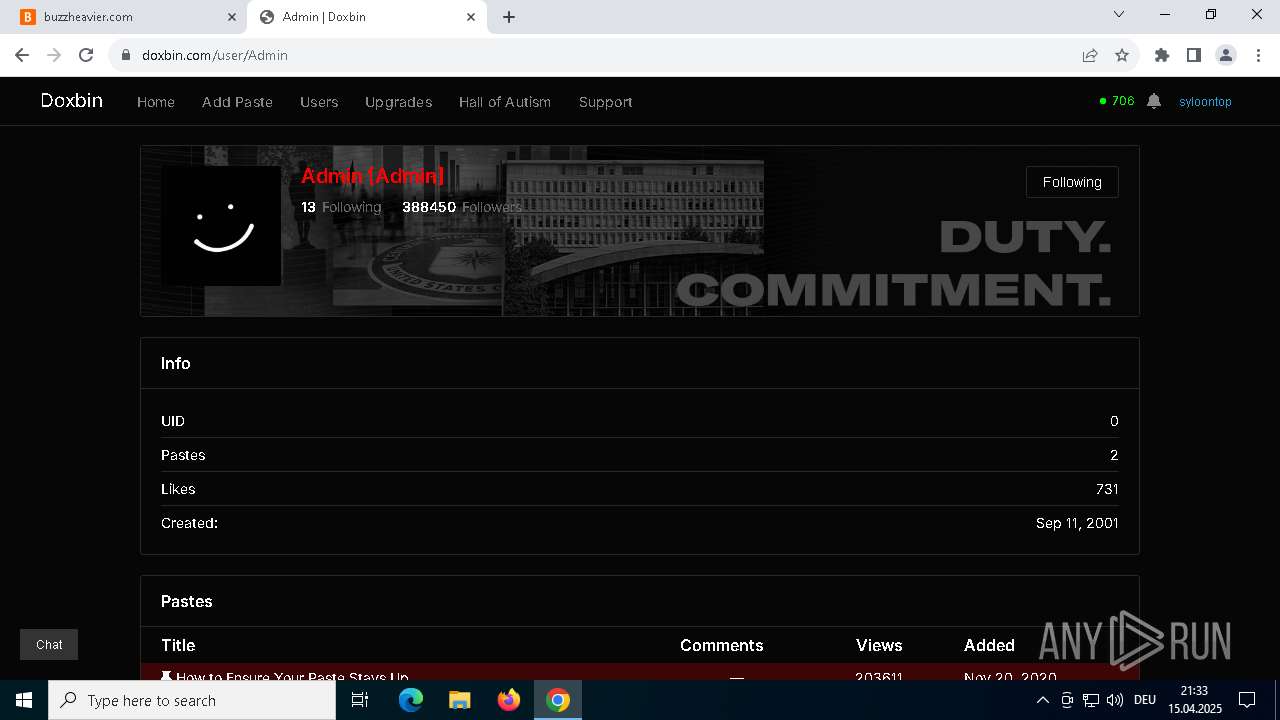Screen dimensions: 1280x720
Task: Click the Following button on profile
Action: pos(1072,182)
